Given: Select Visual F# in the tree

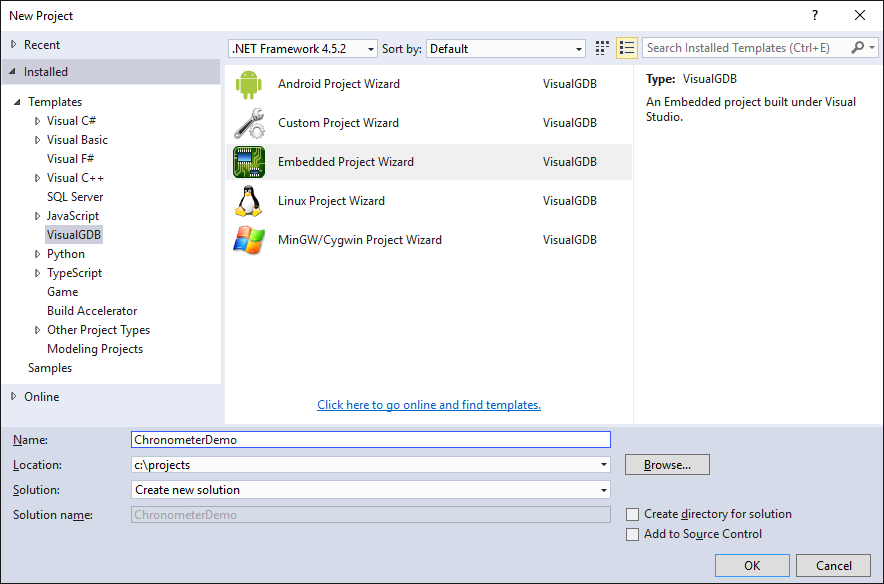Looking at the screenshot, I should coord(70,158).
